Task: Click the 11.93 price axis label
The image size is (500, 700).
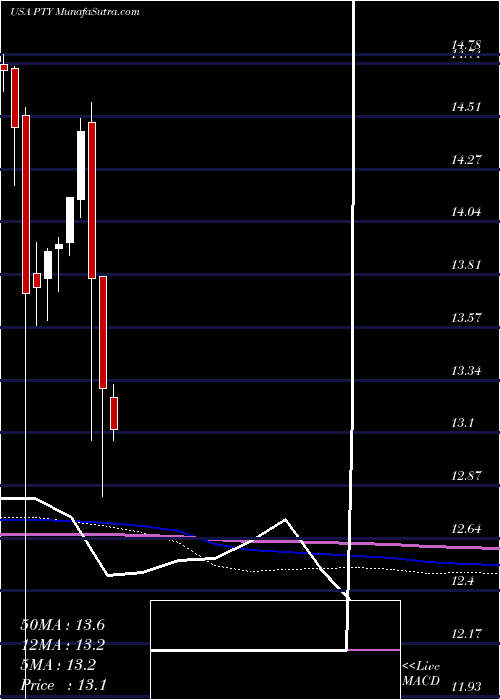Action: pos(466,686)
